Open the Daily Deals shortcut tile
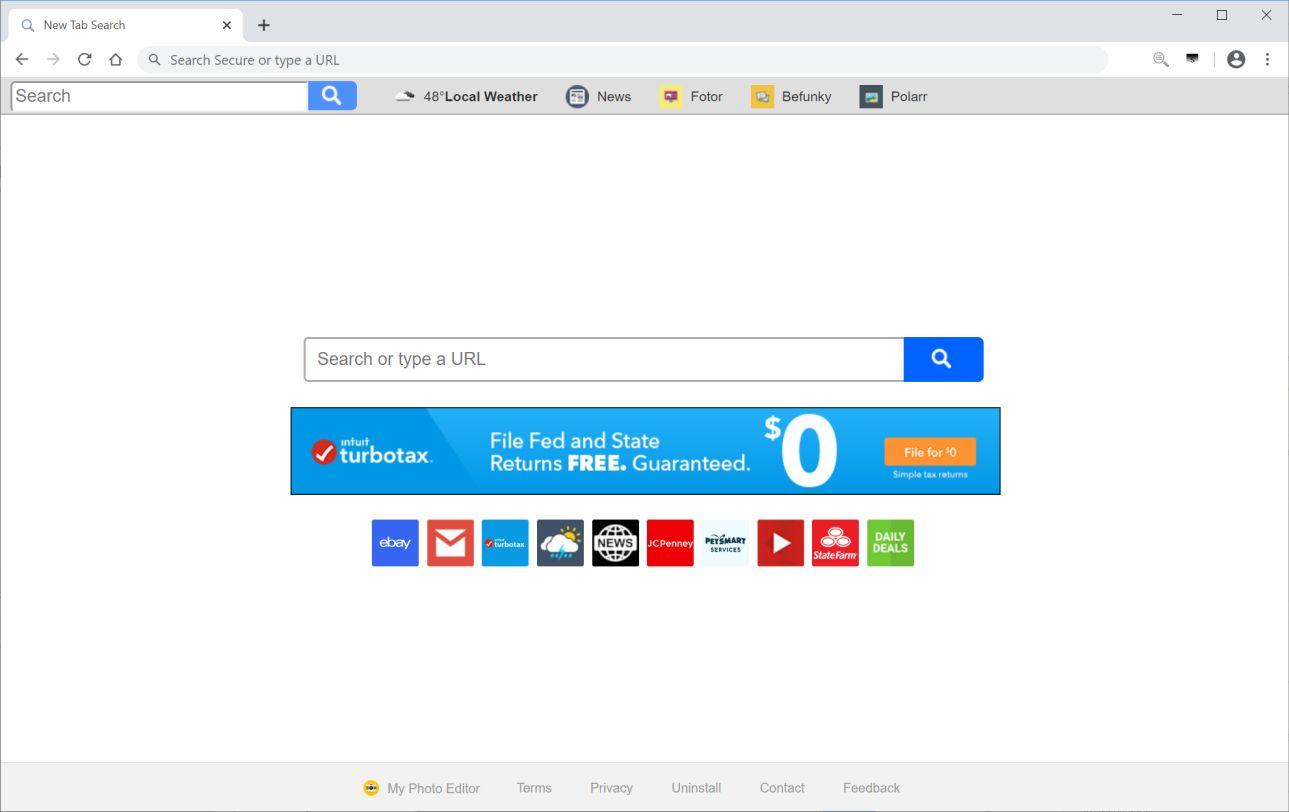1289x812 pixels. tap(890, 543)
